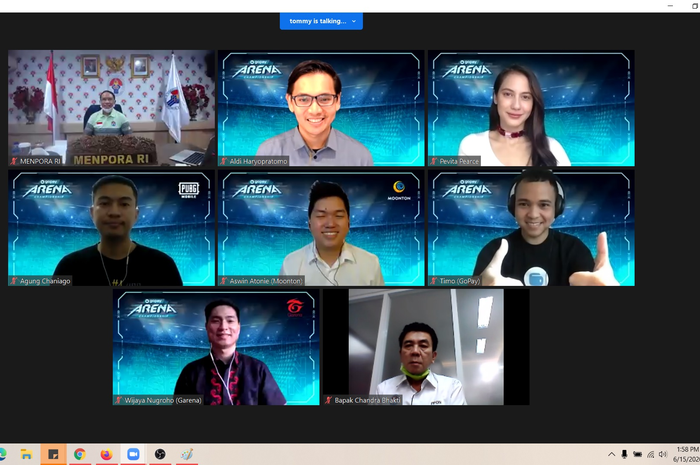This screenshot has height=465, width=700.
Task: Switch to OBS Studio in the taskbar
Action: 160,454
